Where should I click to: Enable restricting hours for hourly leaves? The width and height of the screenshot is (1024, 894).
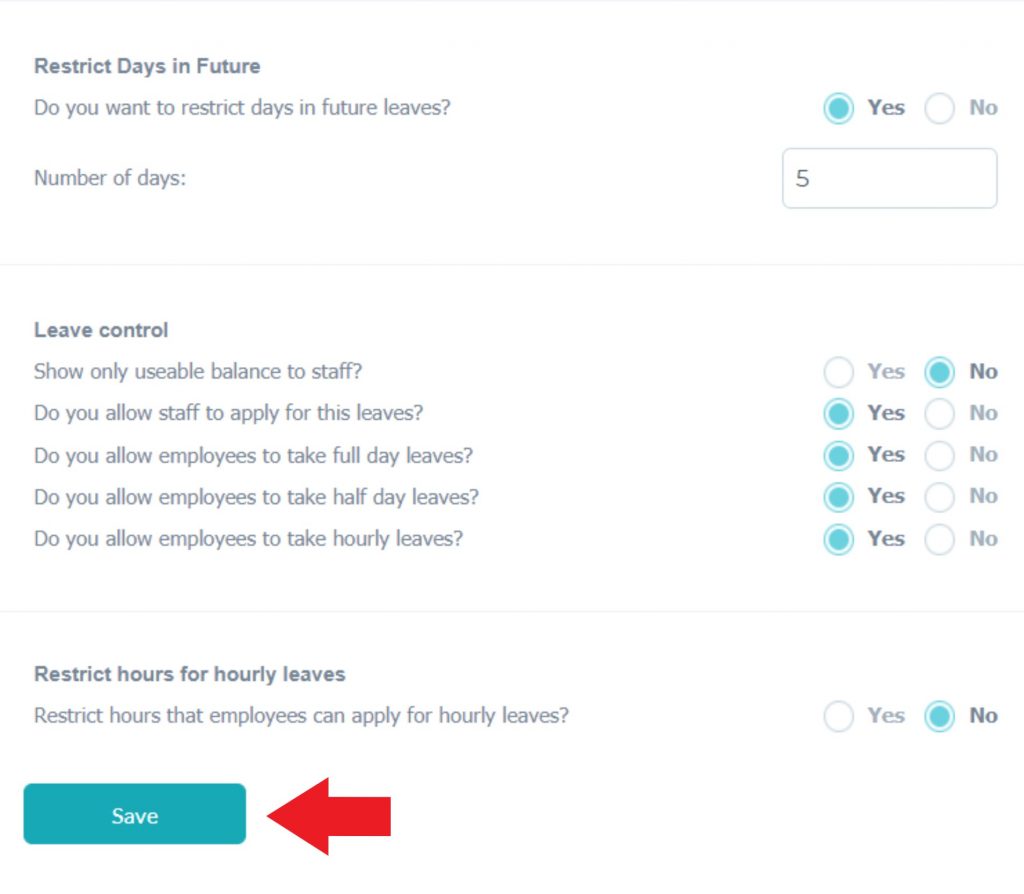(839, 716)
